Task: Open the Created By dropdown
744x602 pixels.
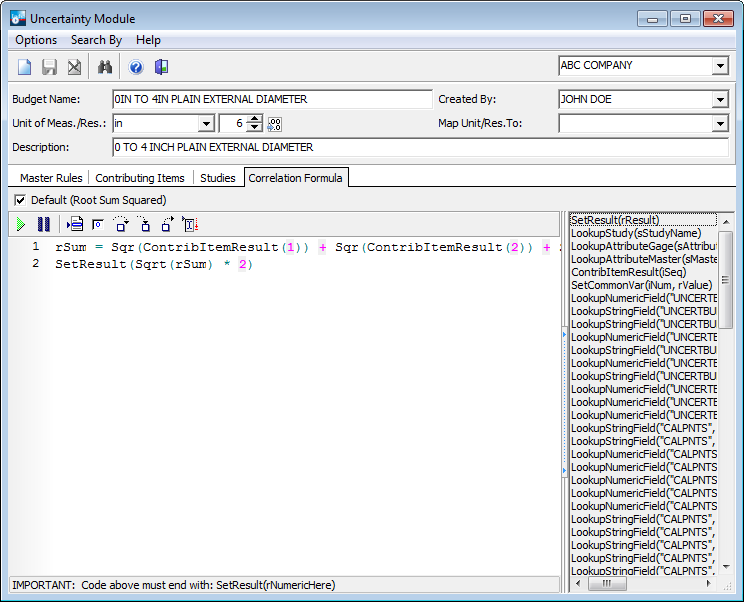Action: (720, 100)
